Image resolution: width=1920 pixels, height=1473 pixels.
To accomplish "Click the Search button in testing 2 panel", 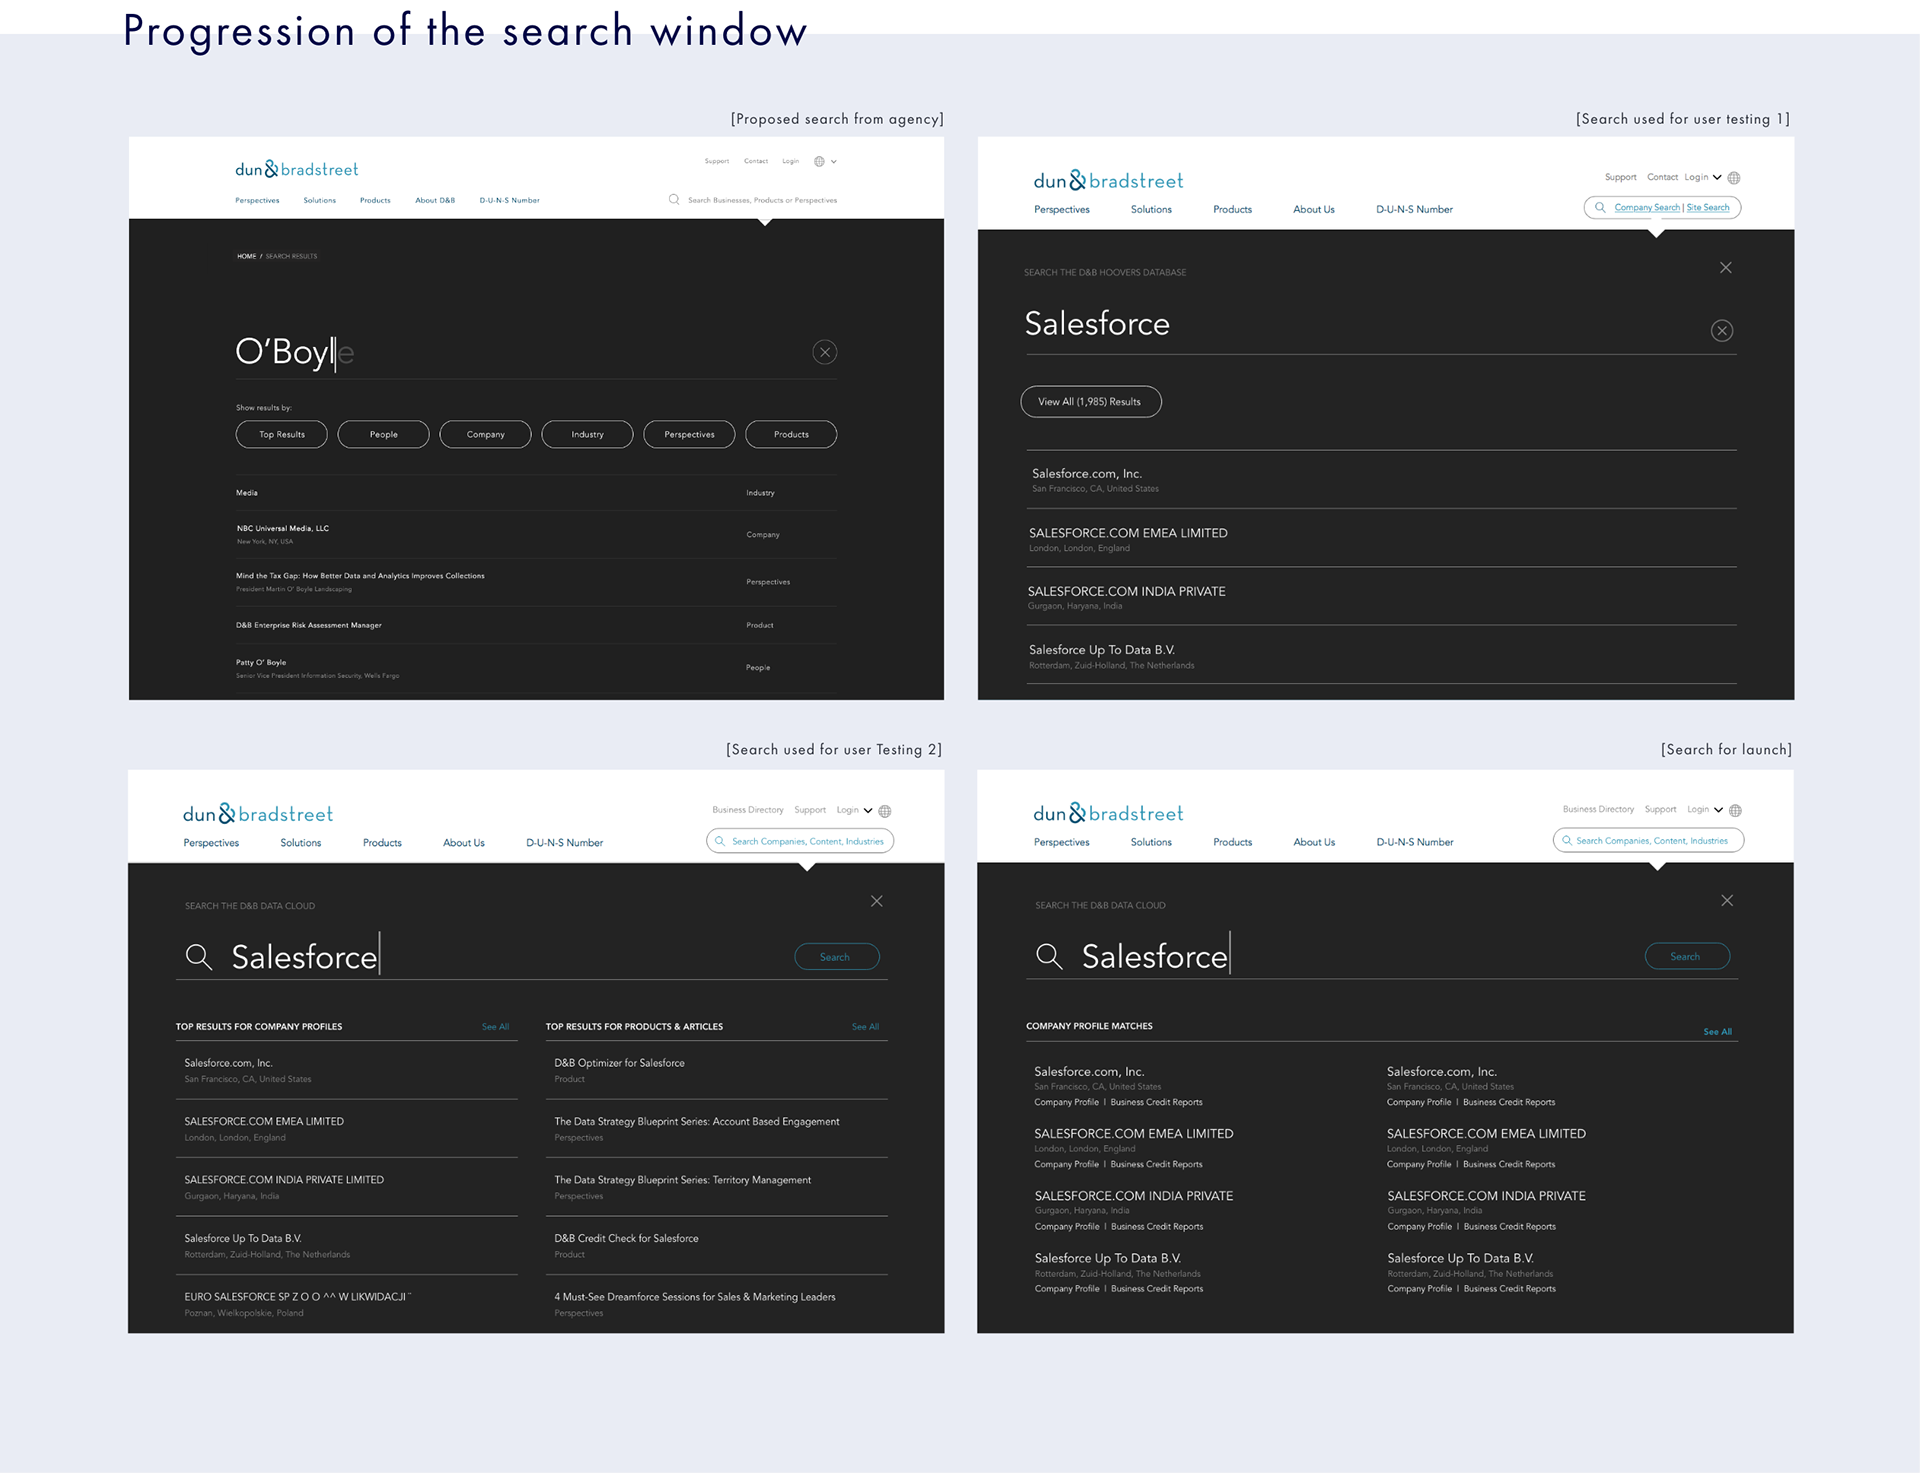I will [x=835, y=957].
